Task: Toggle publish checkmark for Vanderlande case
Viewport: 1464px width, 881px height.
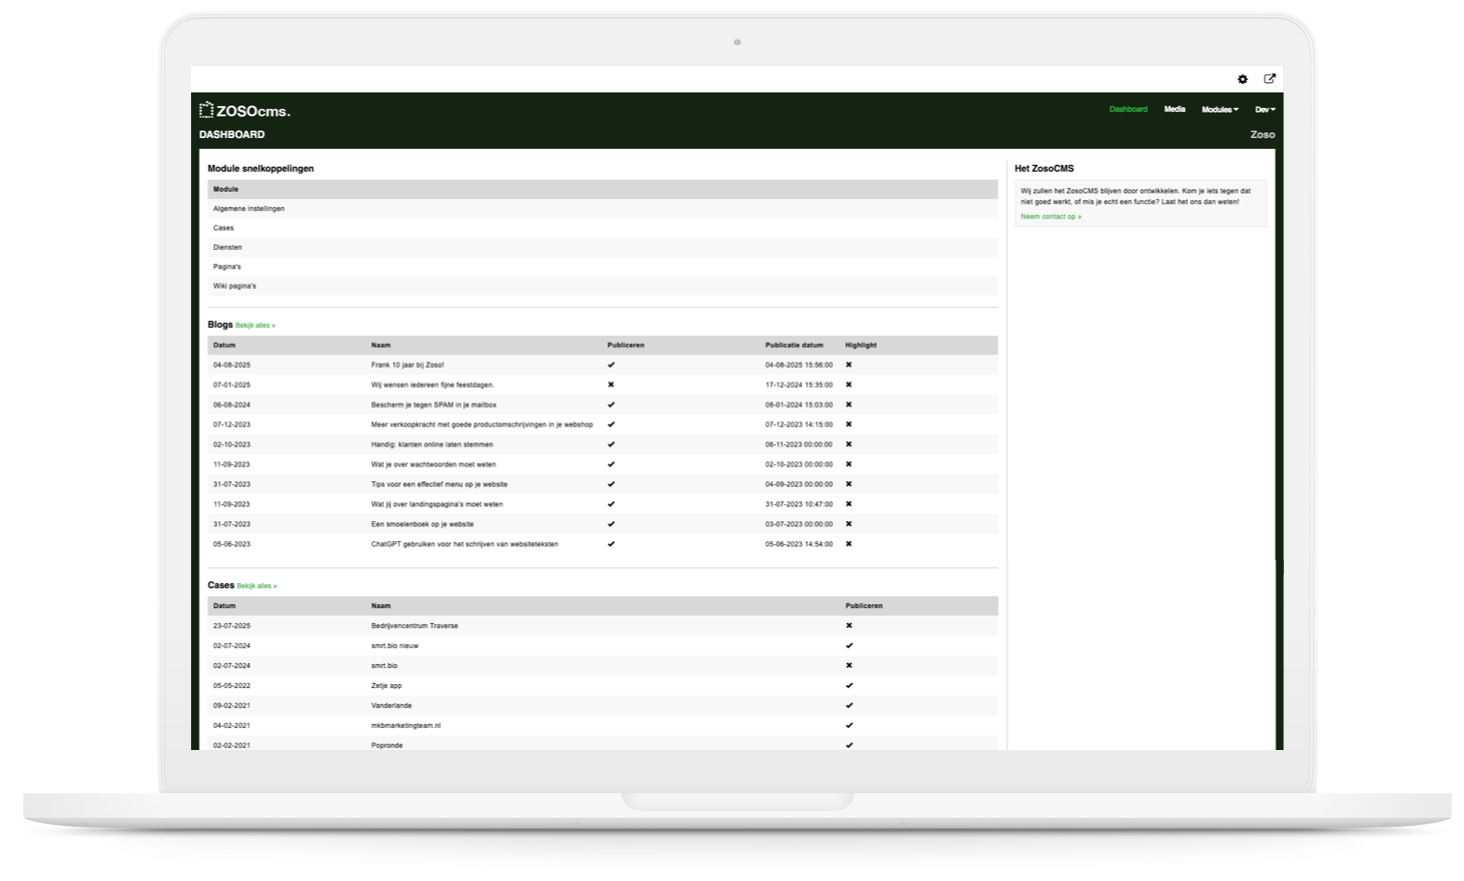Action: 849,706
